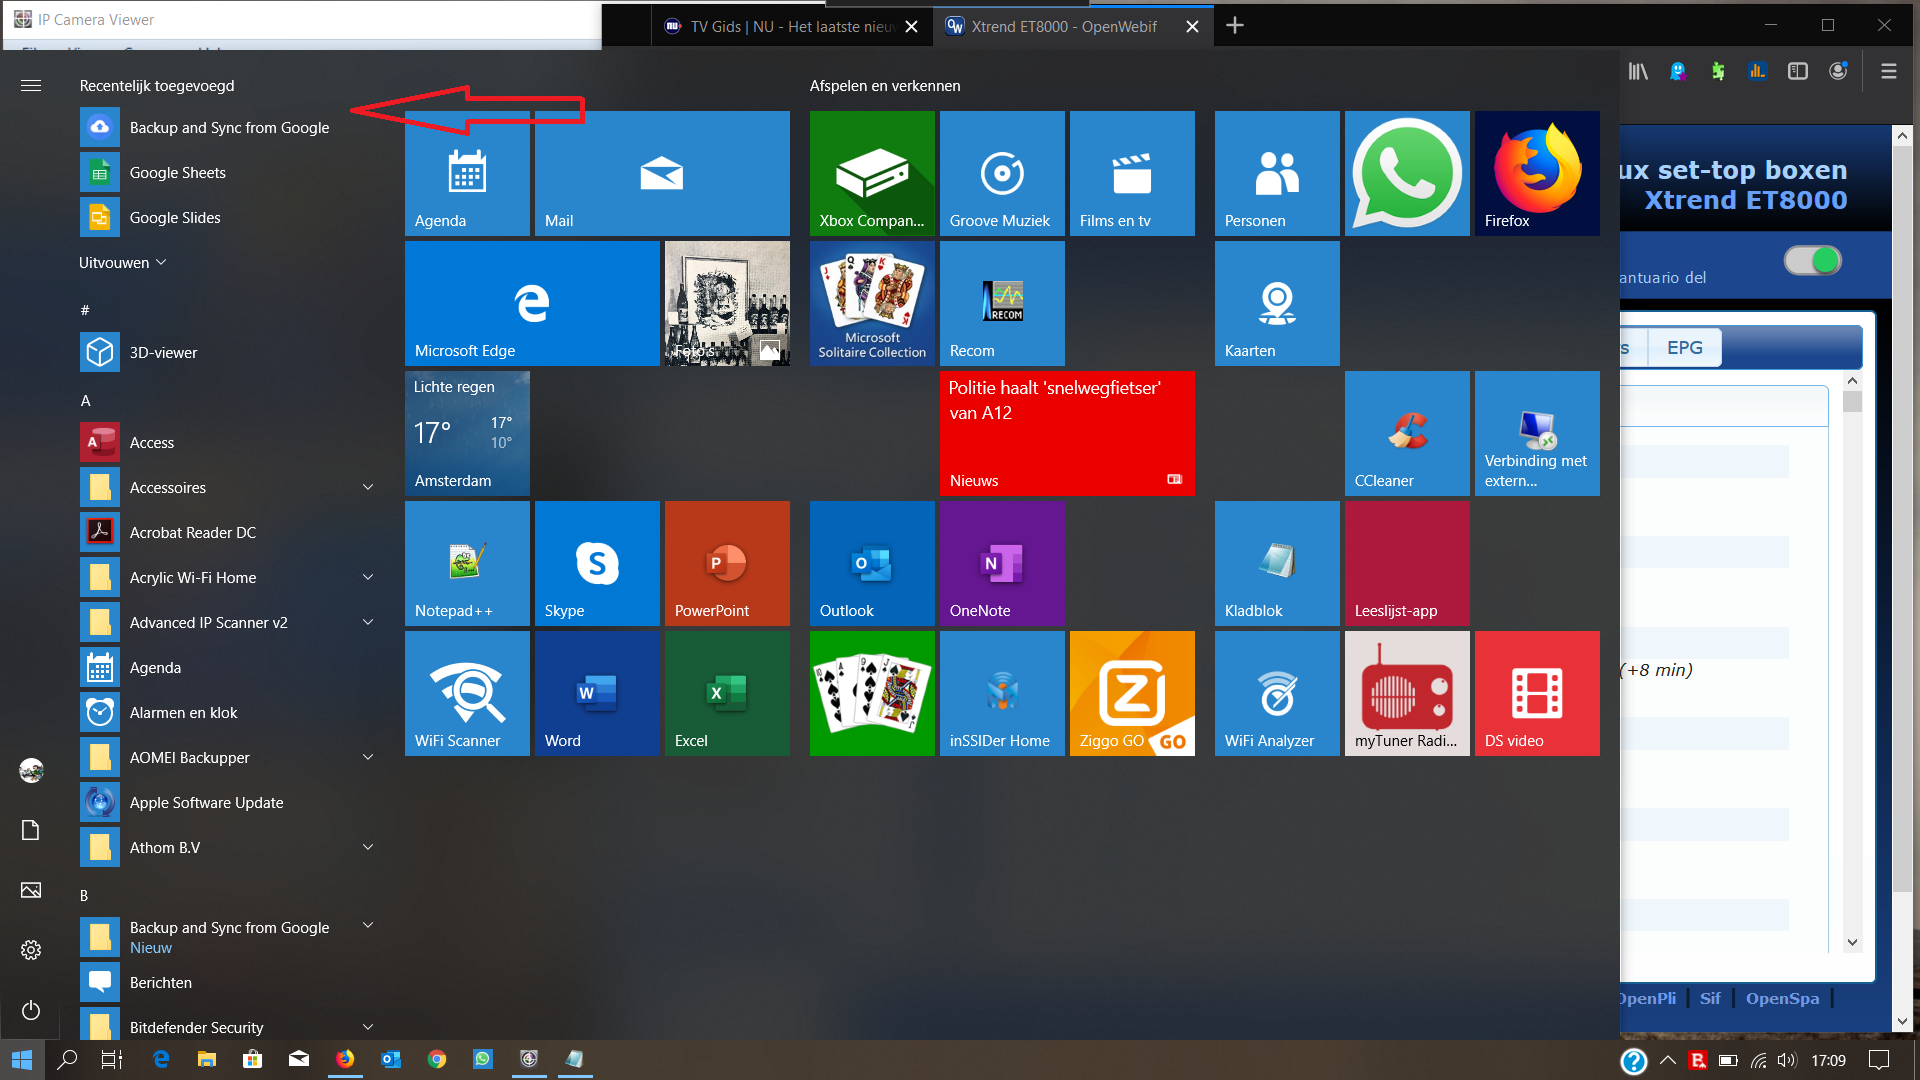
Task: Open the Kladblok tile
Action: [1277, 563]
